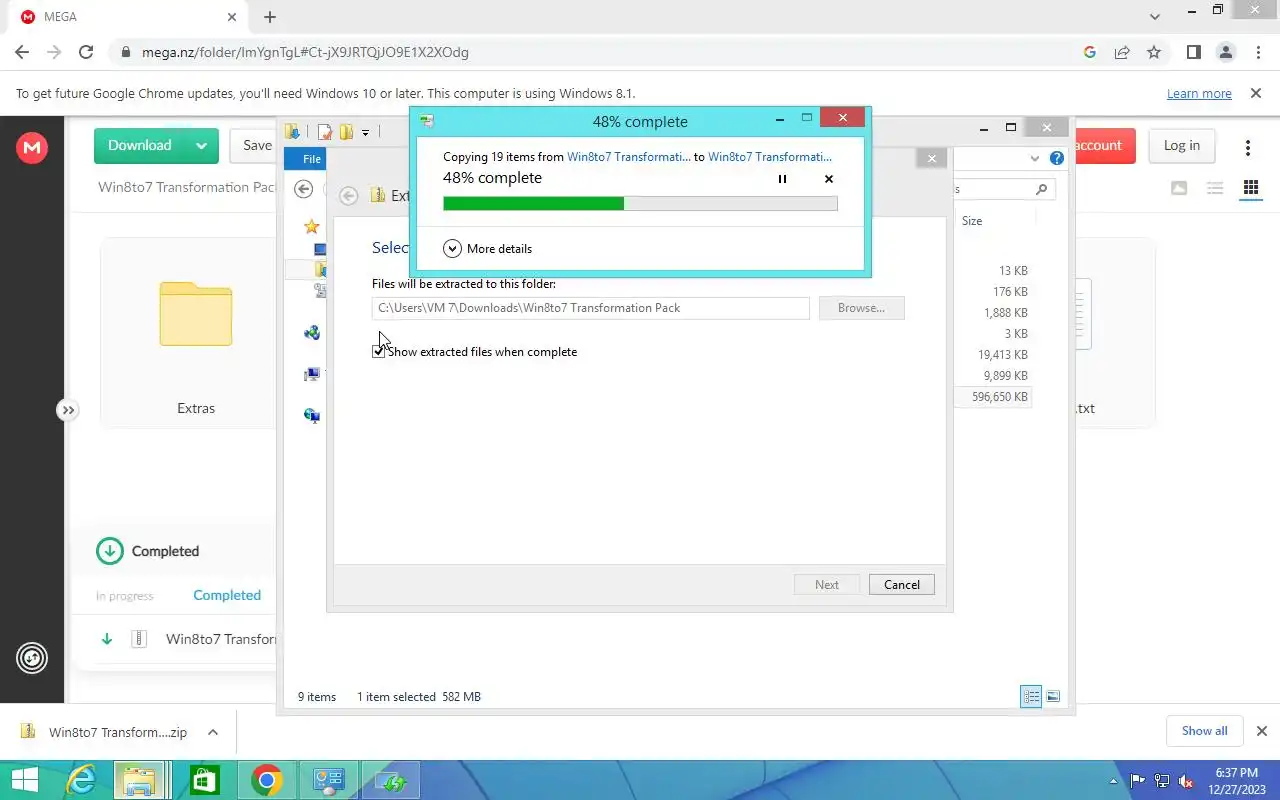This screenshot has height=800, width=1280.
Task: Open the copy destination folder link
Action: click(x=770, y=157)
